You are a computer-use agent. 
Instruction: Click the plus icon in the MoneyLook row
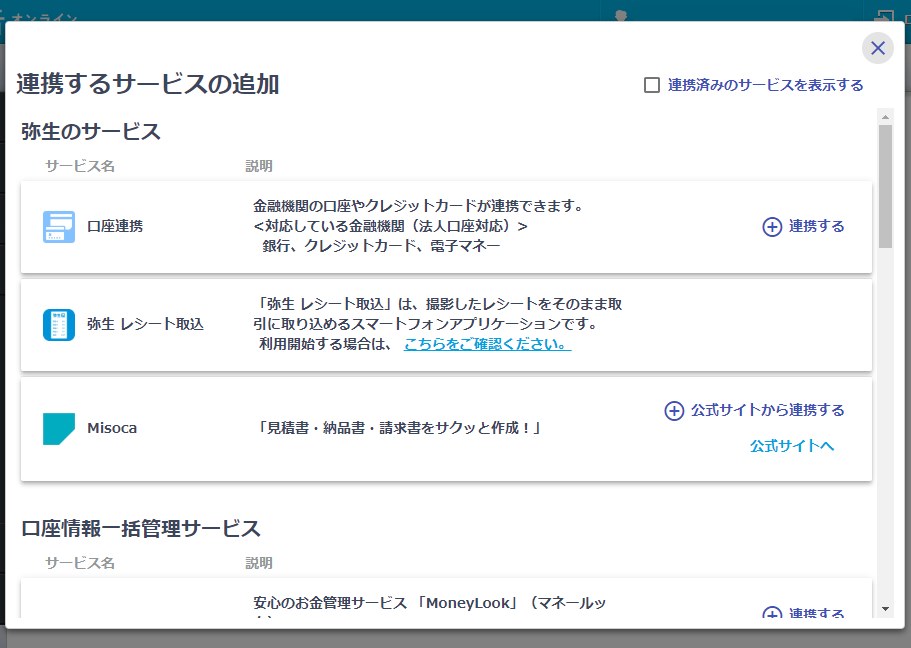pyautogui.click(x=772, y=614)
